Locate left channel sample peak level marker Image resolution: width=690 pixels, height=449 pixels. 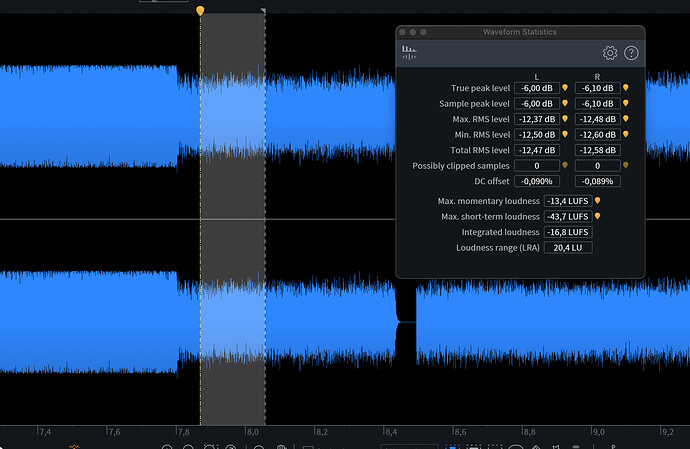point(565,103)
